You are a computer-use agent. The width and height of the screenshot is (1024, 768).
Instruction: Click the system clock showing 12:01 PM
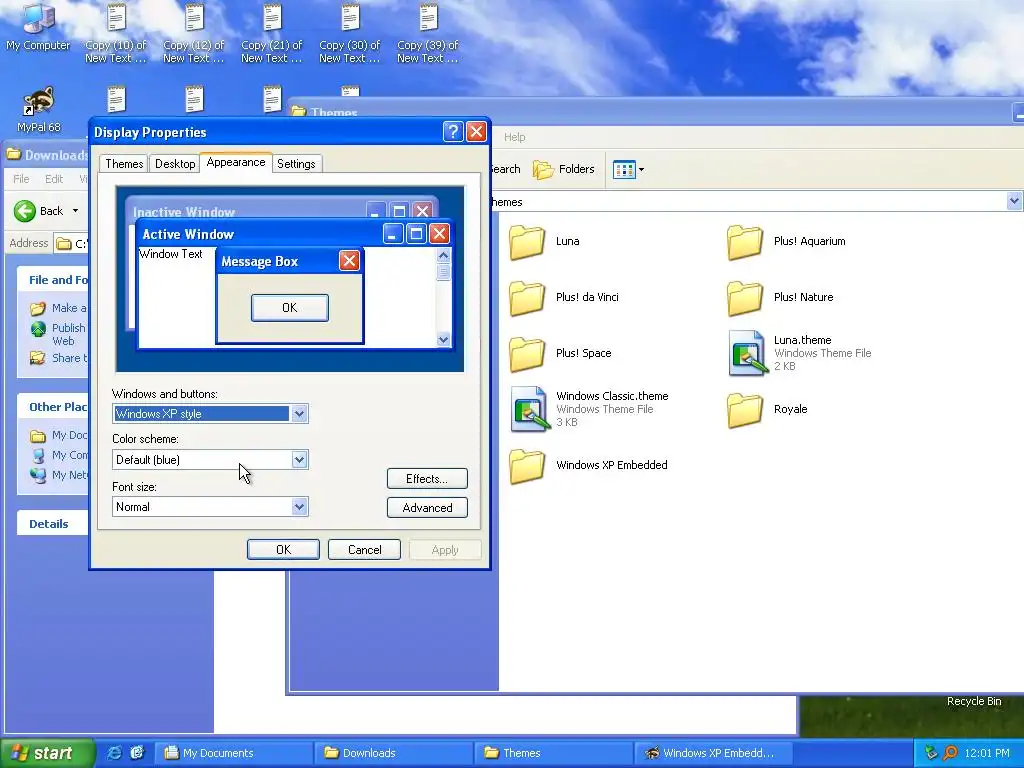(987, 753)
